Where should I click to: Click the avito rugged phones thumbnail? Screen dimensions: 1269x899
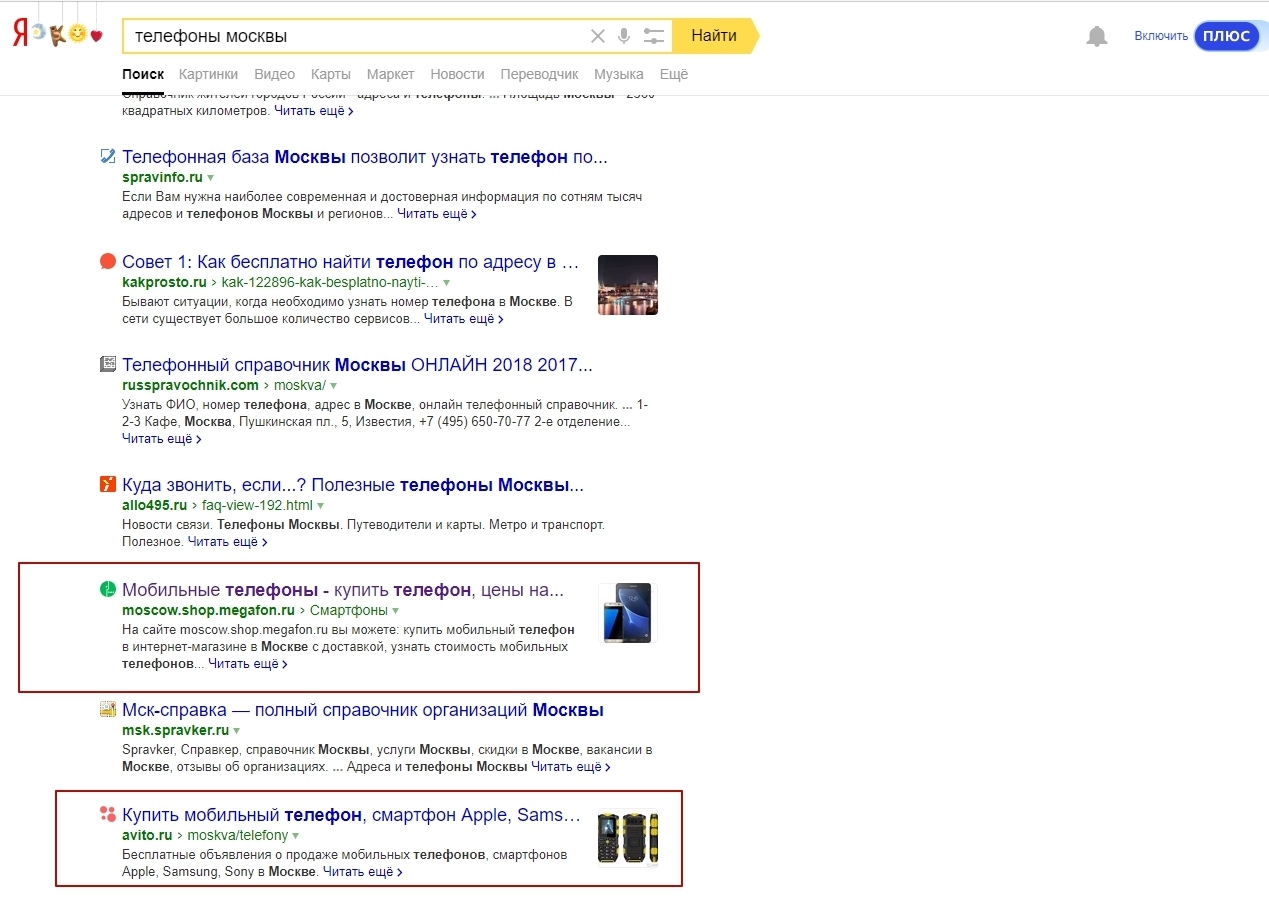pos(628,838)
